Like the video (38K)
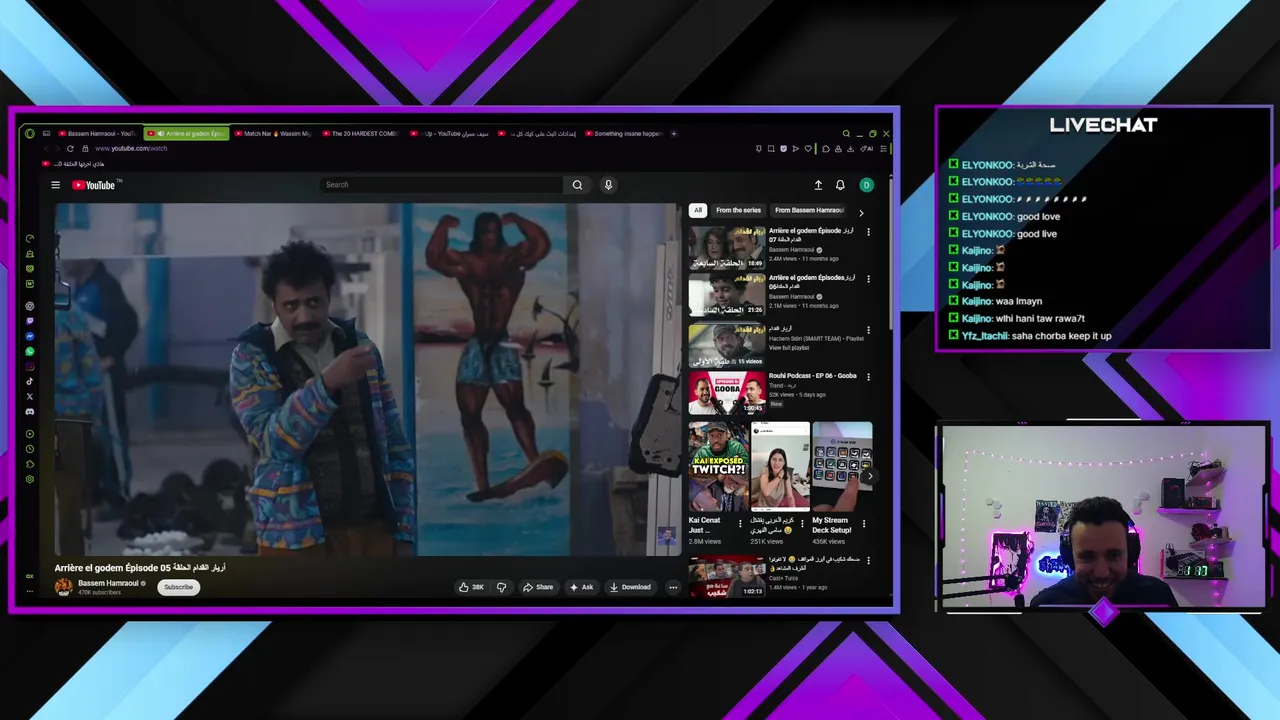Image resolution: width=1280 pixels, height=720 pixels. click(x=471, y=587)
